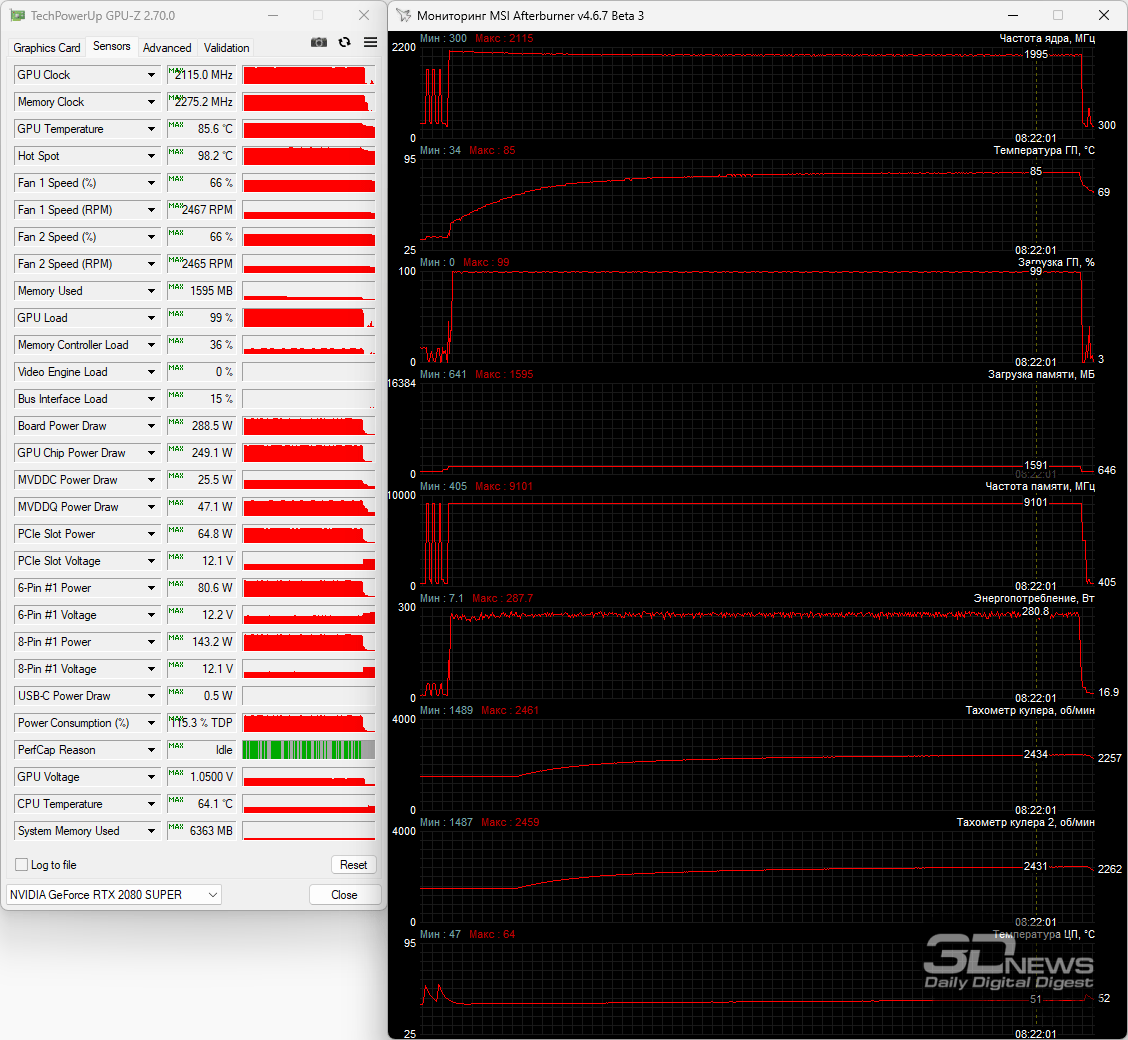This screenshot has height=1040, width=1128.
Task: Expand the GPU Temperature sensor dropdown
Action: pyautogui.click(x=151, y=129)
